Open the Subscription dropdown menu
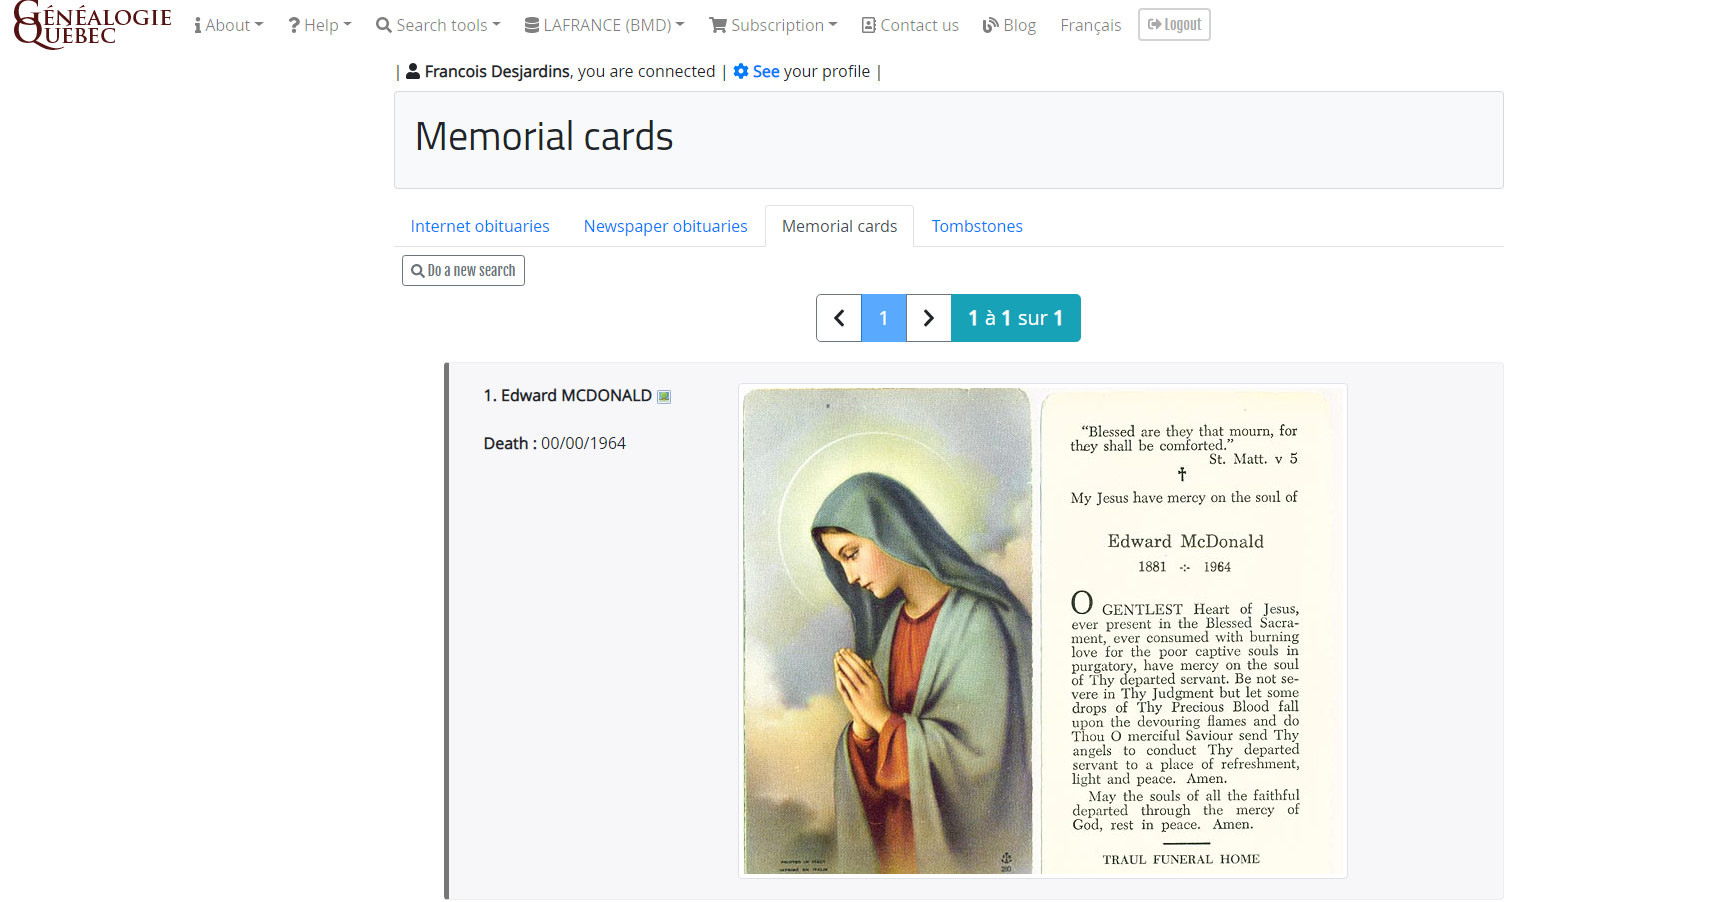This screenshot has height=902, width=1716. click(x=774, y=25)
